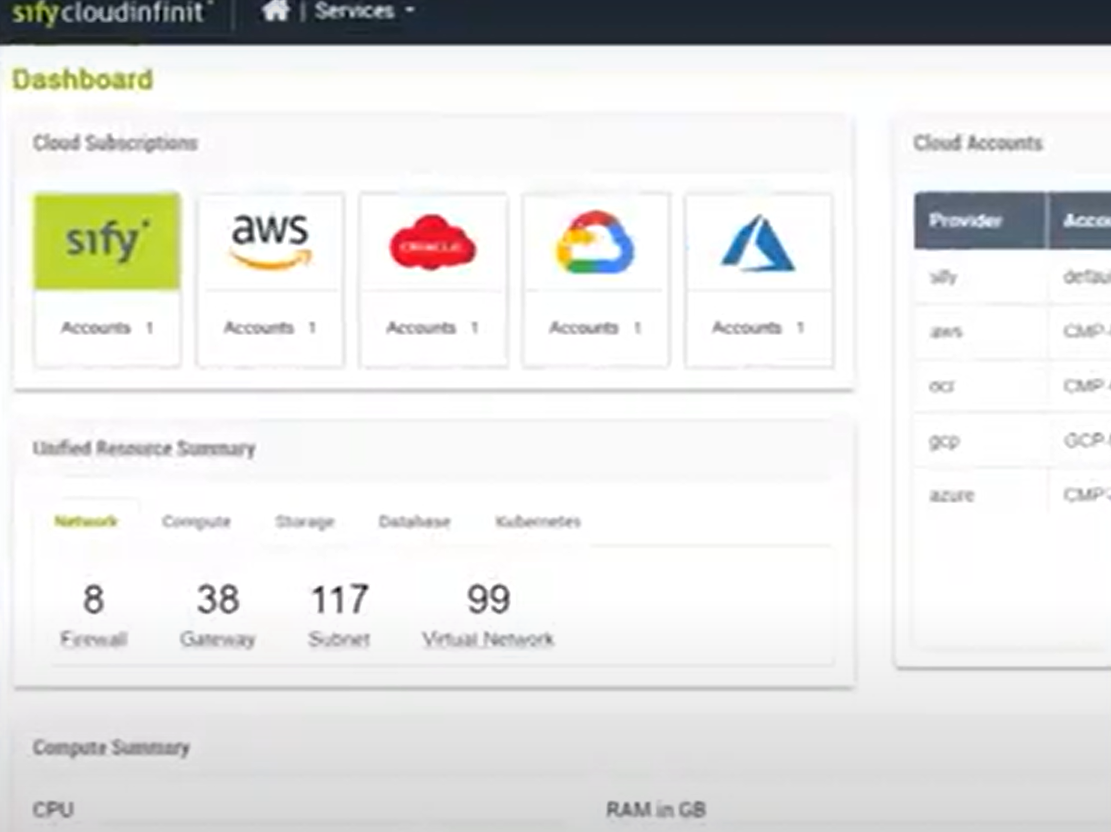This screenshot has height=832, width=1111.
Task: Open the Subnet resources link
Action: [x=339, y=637]
